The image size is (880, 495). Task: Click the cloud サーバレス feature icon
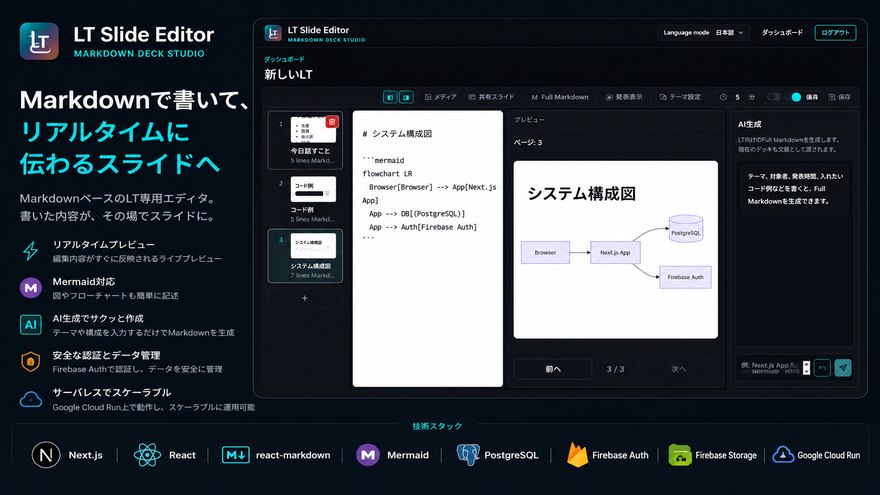click(31, 399)
